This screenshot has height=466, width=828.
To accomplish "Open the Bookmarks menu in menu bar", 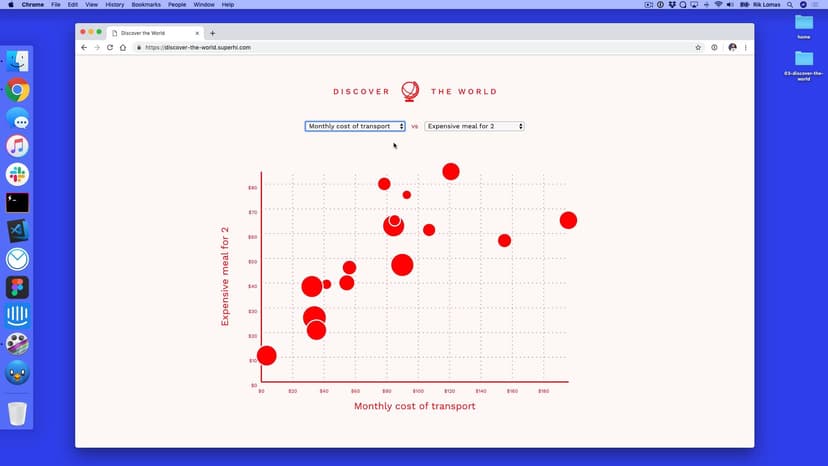I will click(146, 5).
